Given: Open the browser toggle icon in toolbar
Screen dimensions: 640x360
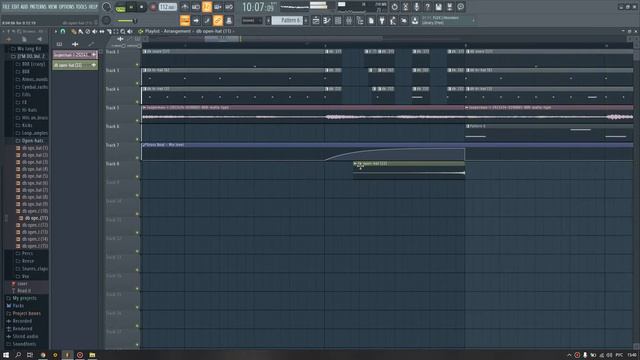Looking at the screenshot, I should [360, 20].
